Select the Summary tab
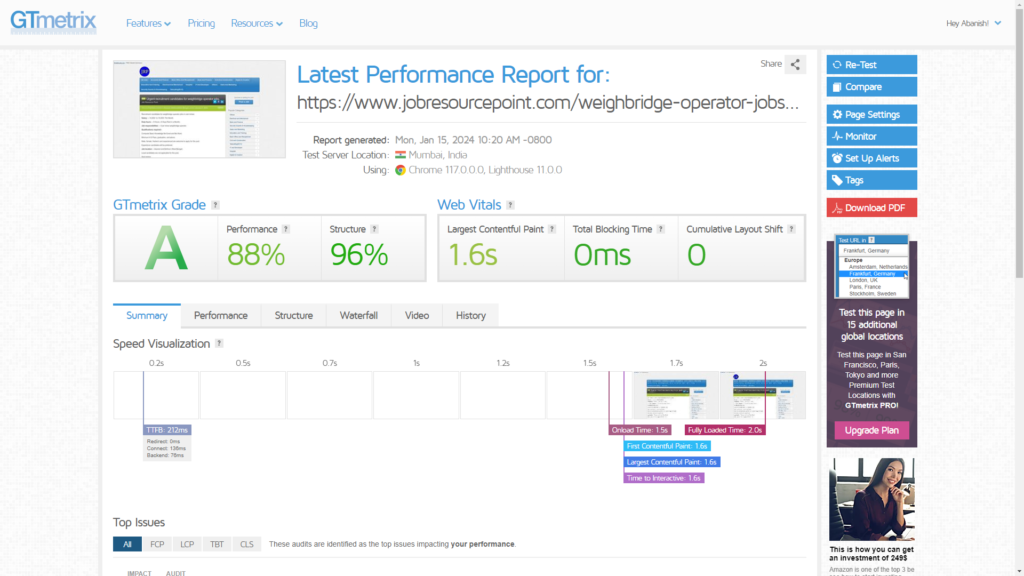 click(147, 315)
